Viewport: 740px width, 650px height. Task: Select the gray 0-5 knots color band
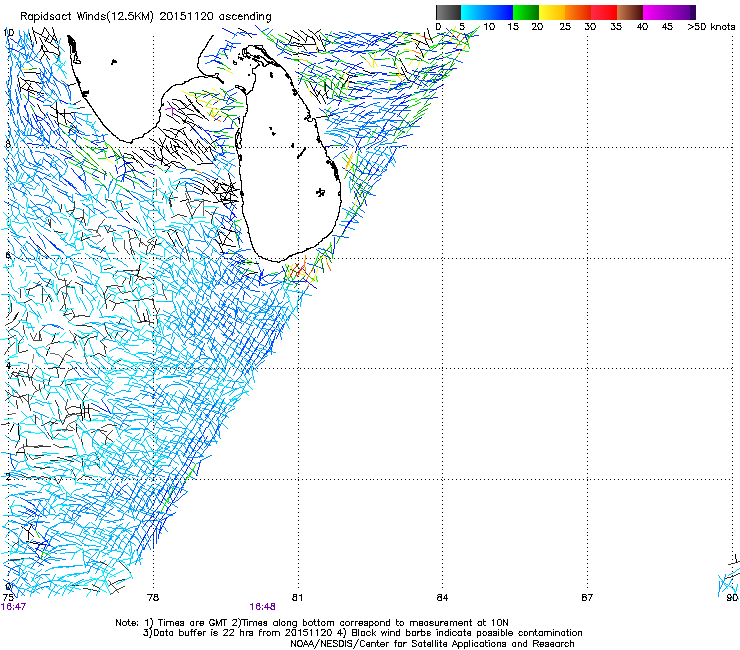[x=448, y=12]
